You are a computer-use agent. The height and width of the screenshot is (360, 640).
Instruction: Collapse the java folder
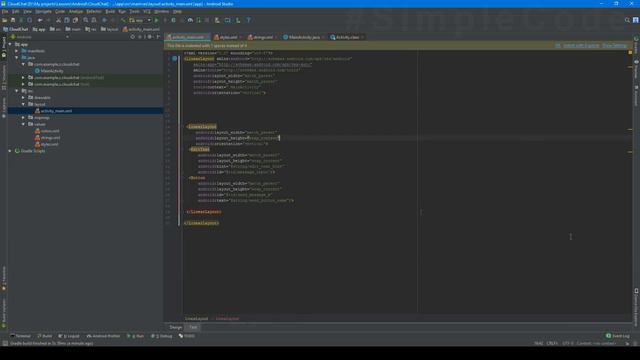17,58
